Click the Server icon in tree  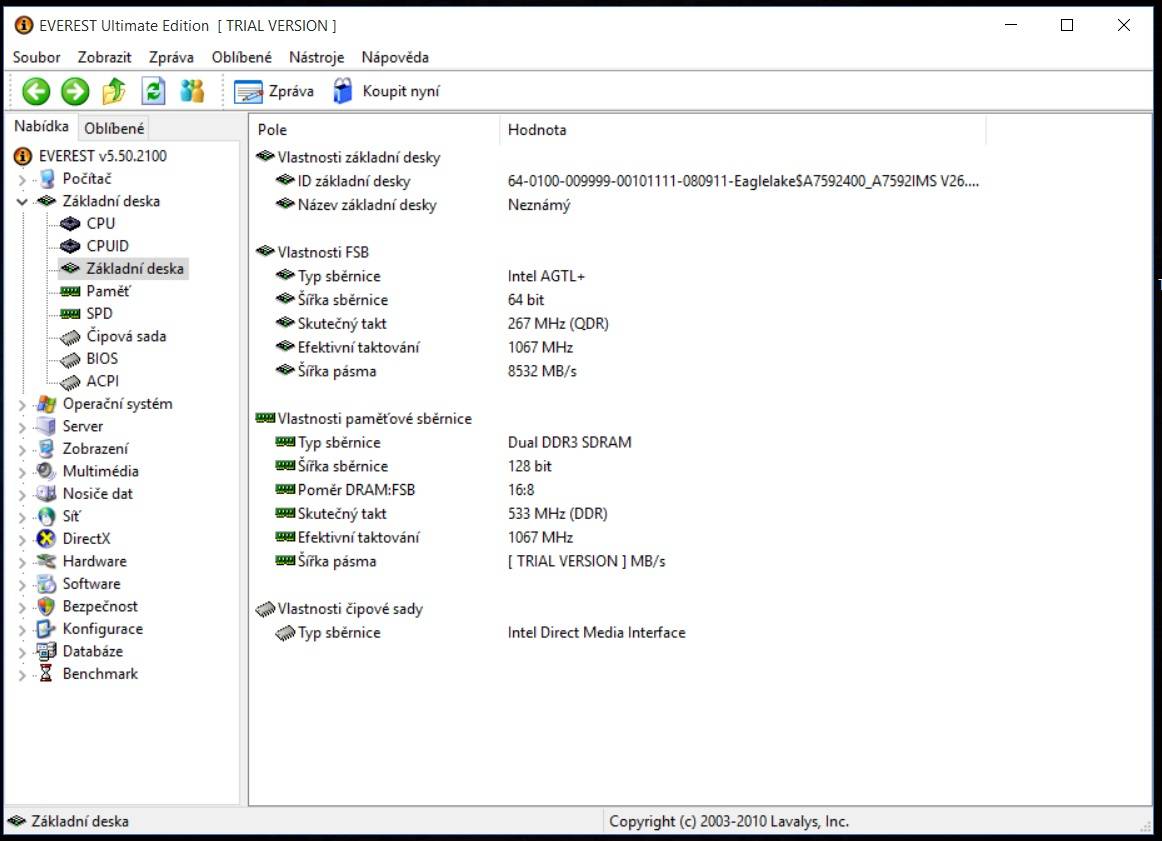coord(46,426)
